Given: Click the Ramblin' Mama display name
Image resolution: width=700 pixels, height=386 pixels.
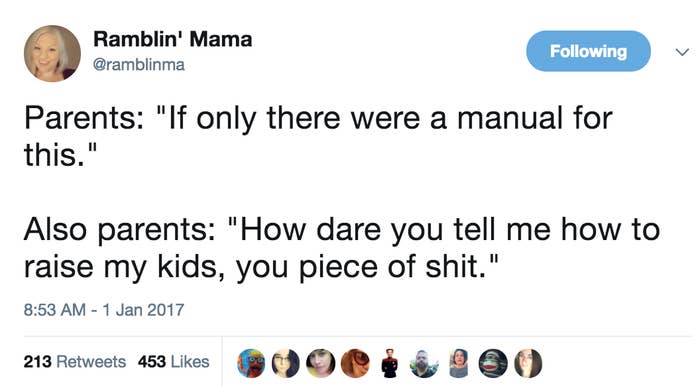Looking at the screenshot, I should (173, 39).
